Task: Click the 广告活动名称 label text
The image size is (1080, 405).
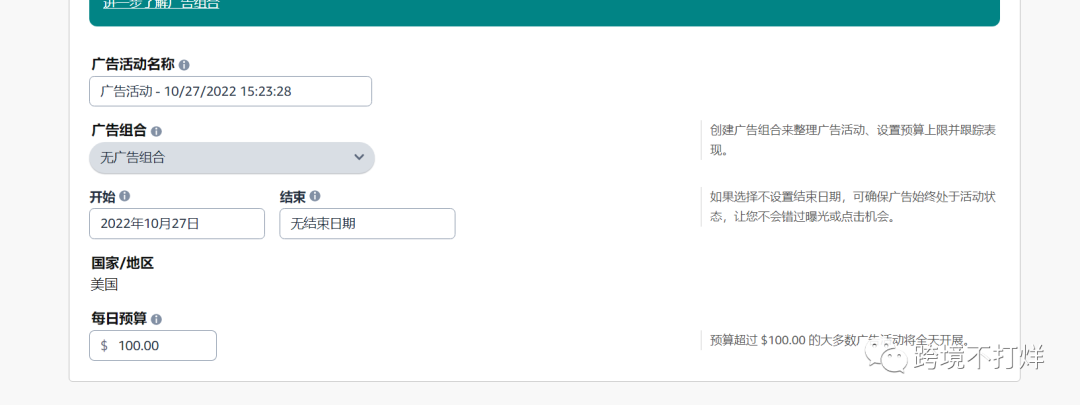Action: click(132, 64)
